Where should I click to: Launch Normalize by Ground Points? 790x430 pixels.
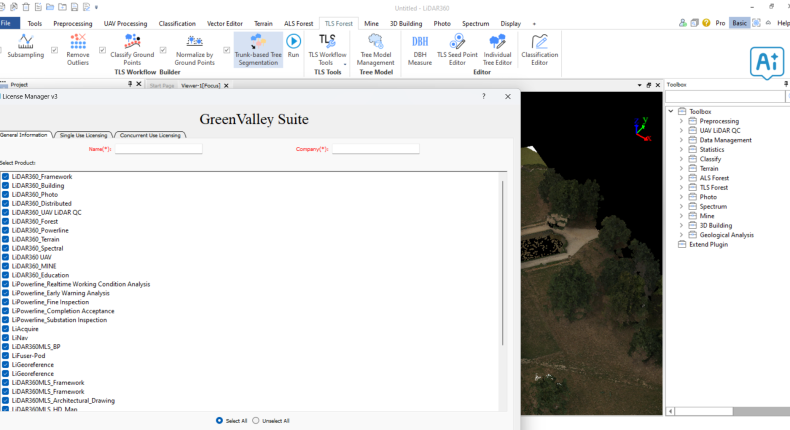pos(194,49)
